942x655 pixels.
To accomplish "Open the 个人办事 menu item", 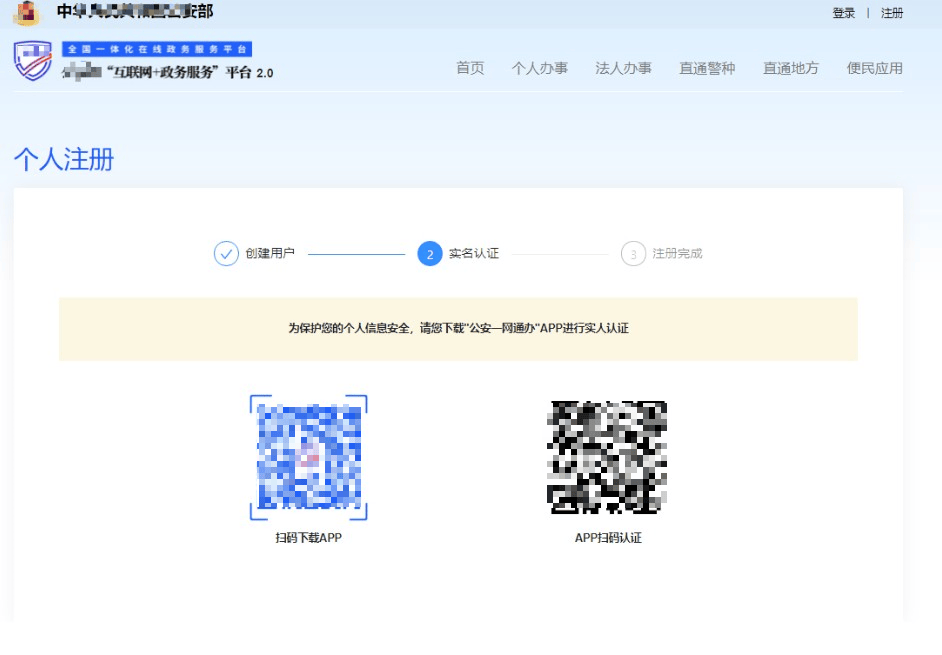I will coord(539,68).
